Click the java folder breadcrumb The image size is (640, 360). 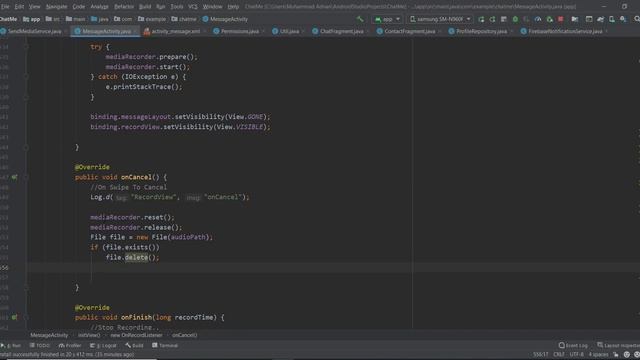click(x=100, y=19)
